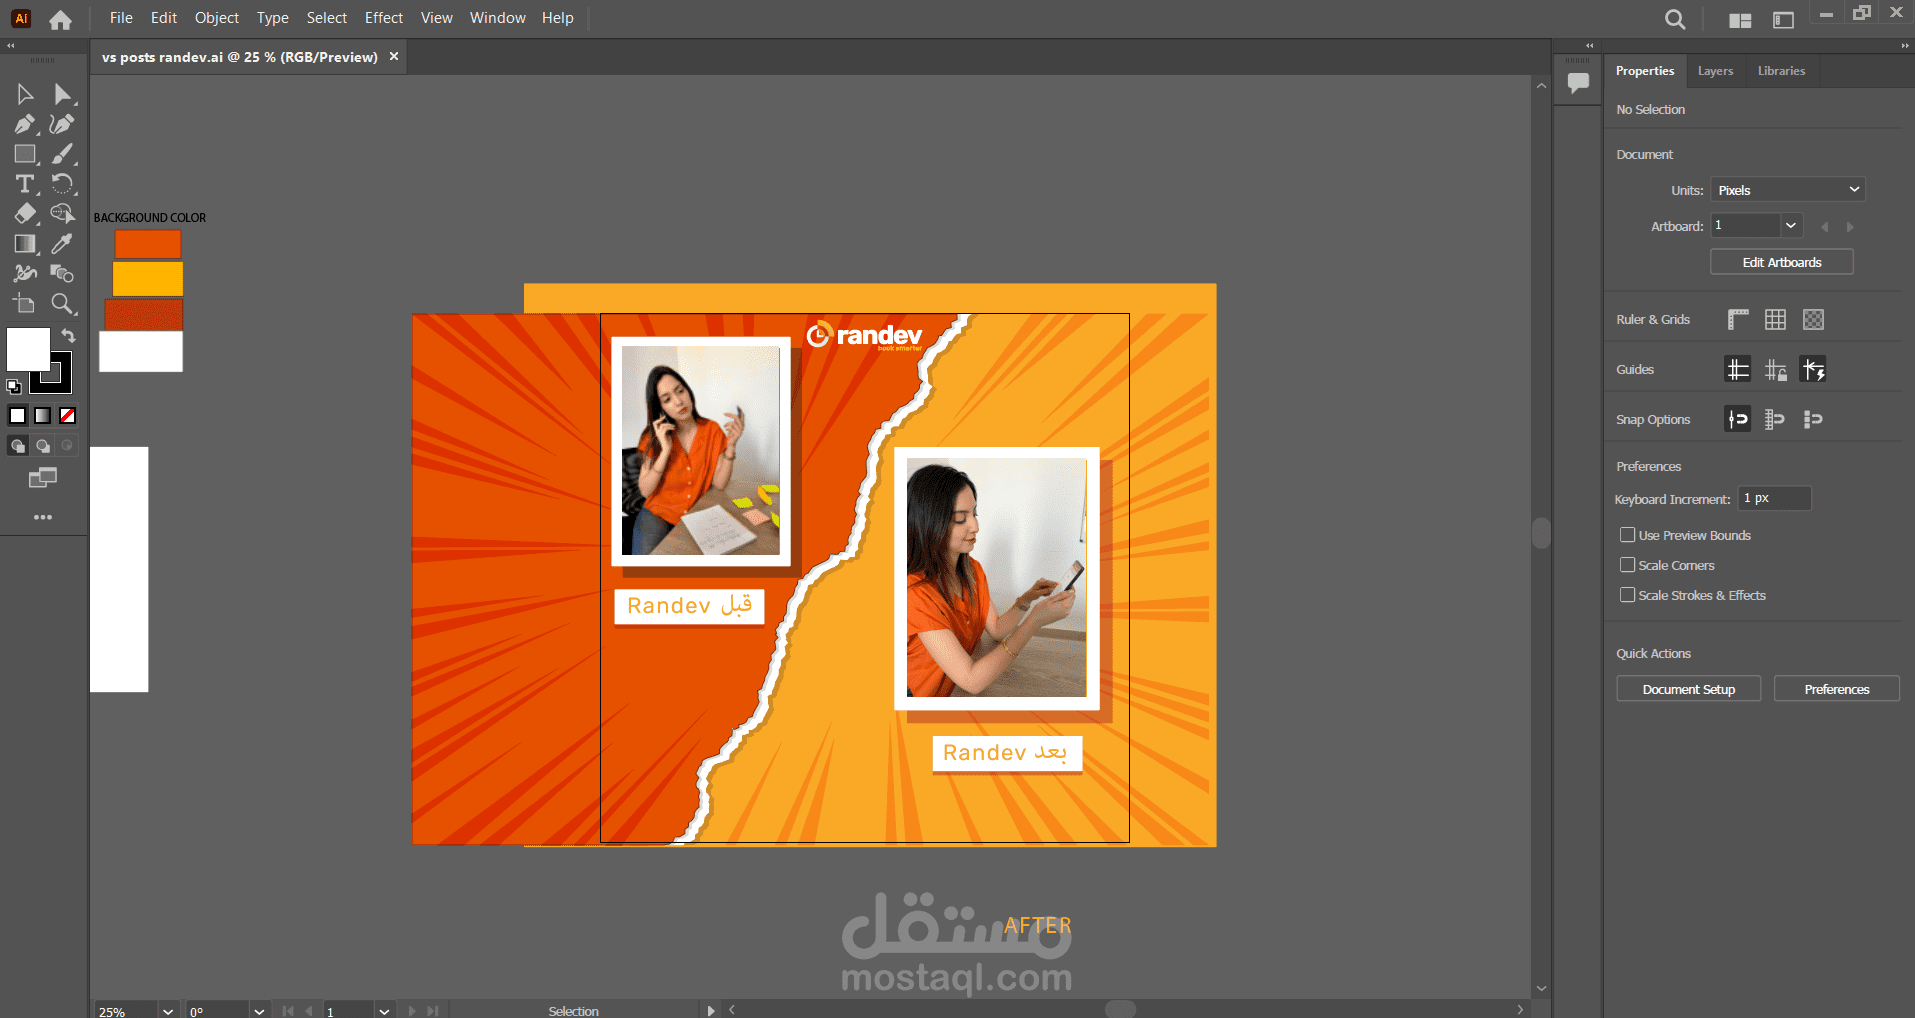The height and width of the screenshot is (1018, 1915).
Task: Open Document Setup quick action
Action: tap(1689, 689)
